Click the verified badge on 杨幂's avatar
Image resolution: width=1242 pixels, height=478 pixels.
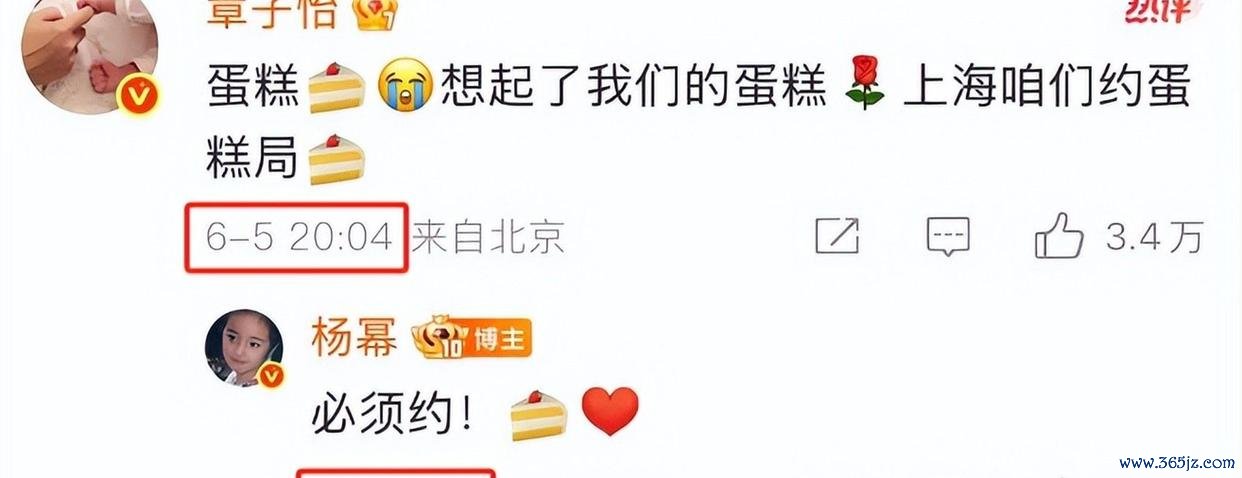coord(272,377)
